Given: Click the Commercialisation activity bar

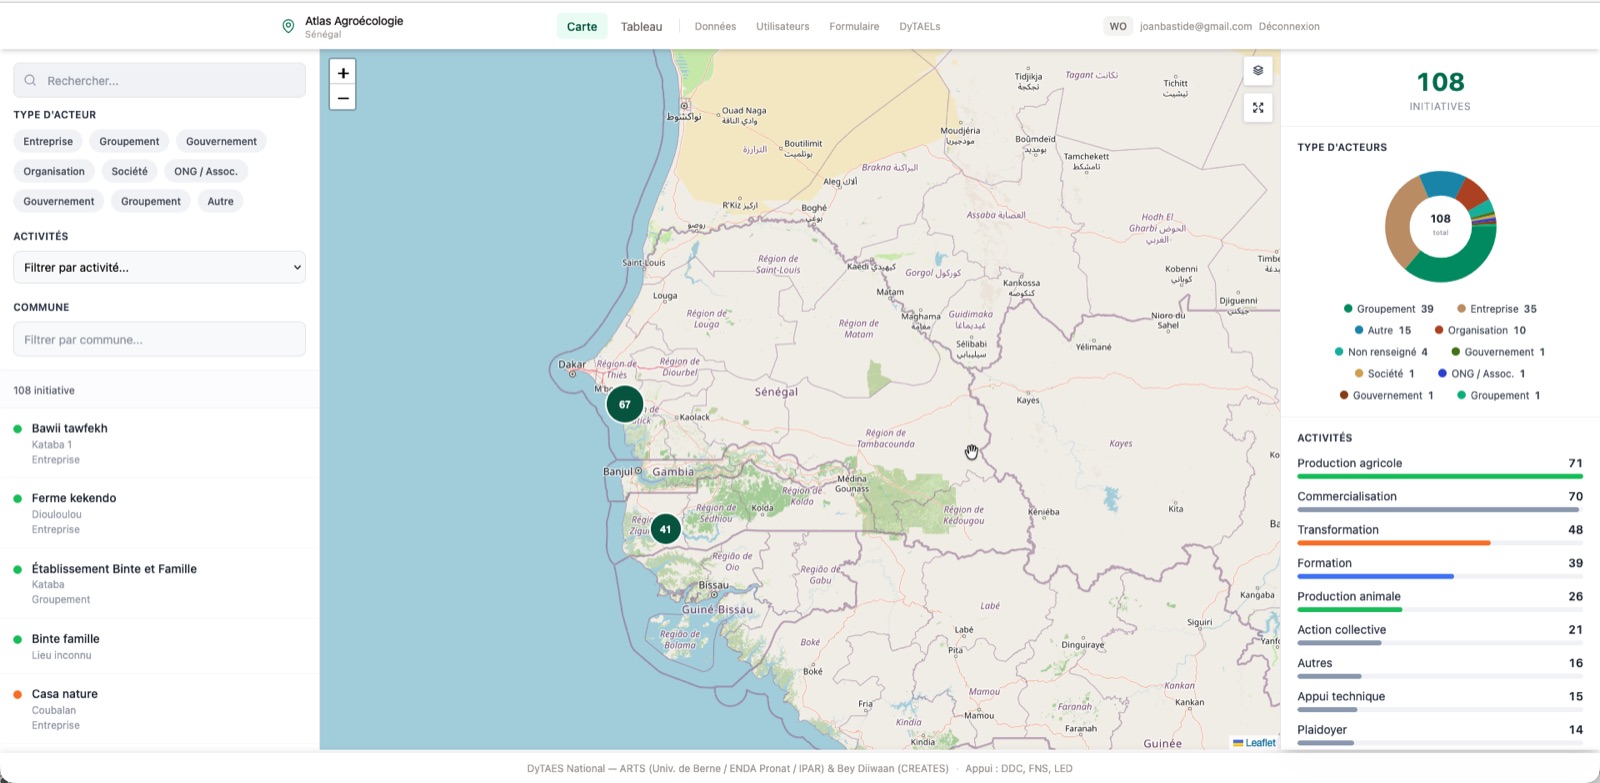Looking at the screenshot, I should [1440, 510].
